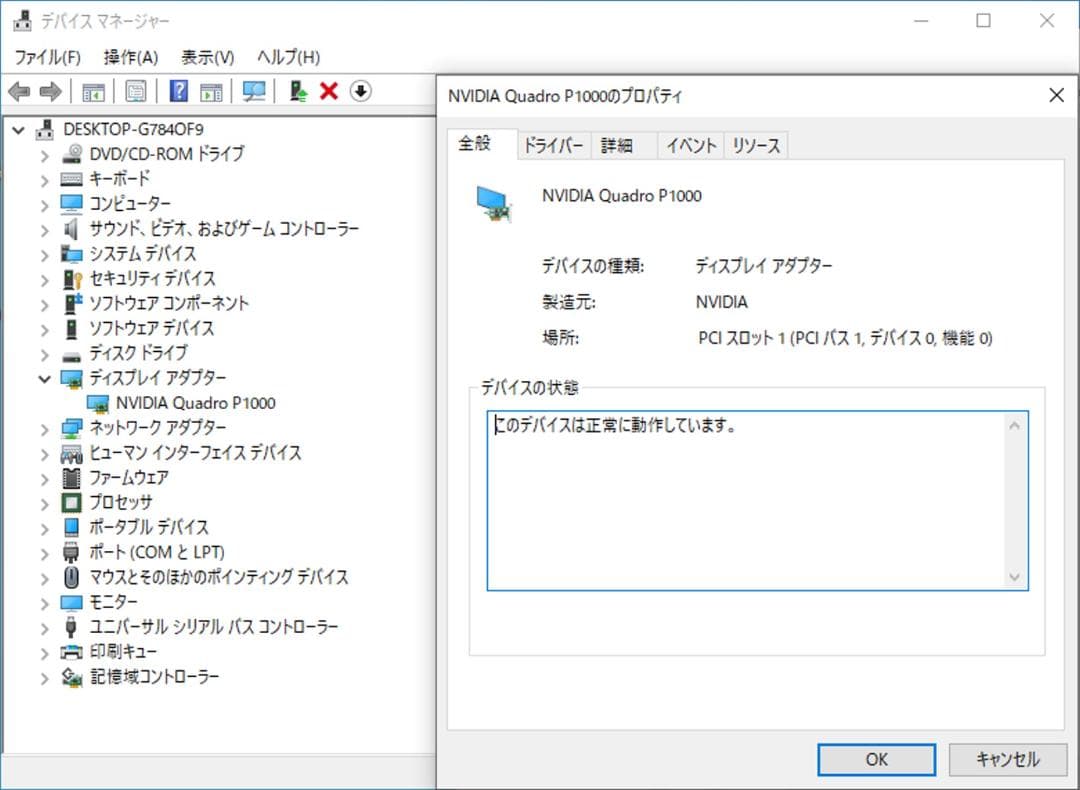Open the 表示(V) menu

tap(206, 57)
